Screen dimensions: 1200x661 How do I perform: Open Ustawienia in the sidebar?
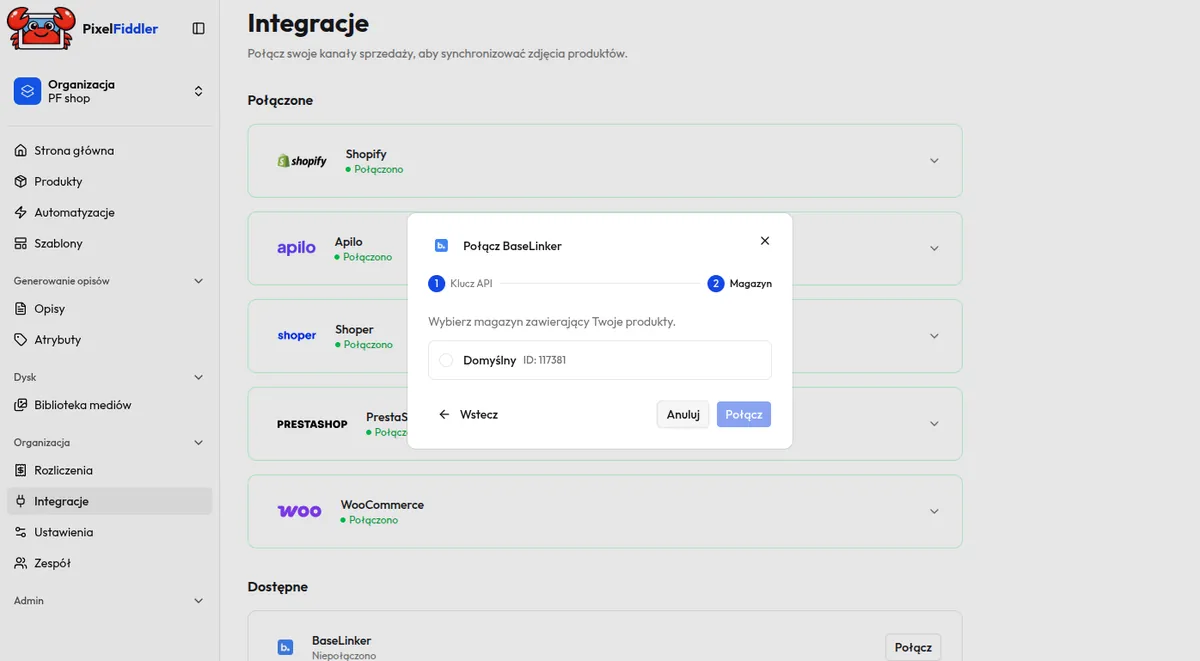tap(110, 532)
